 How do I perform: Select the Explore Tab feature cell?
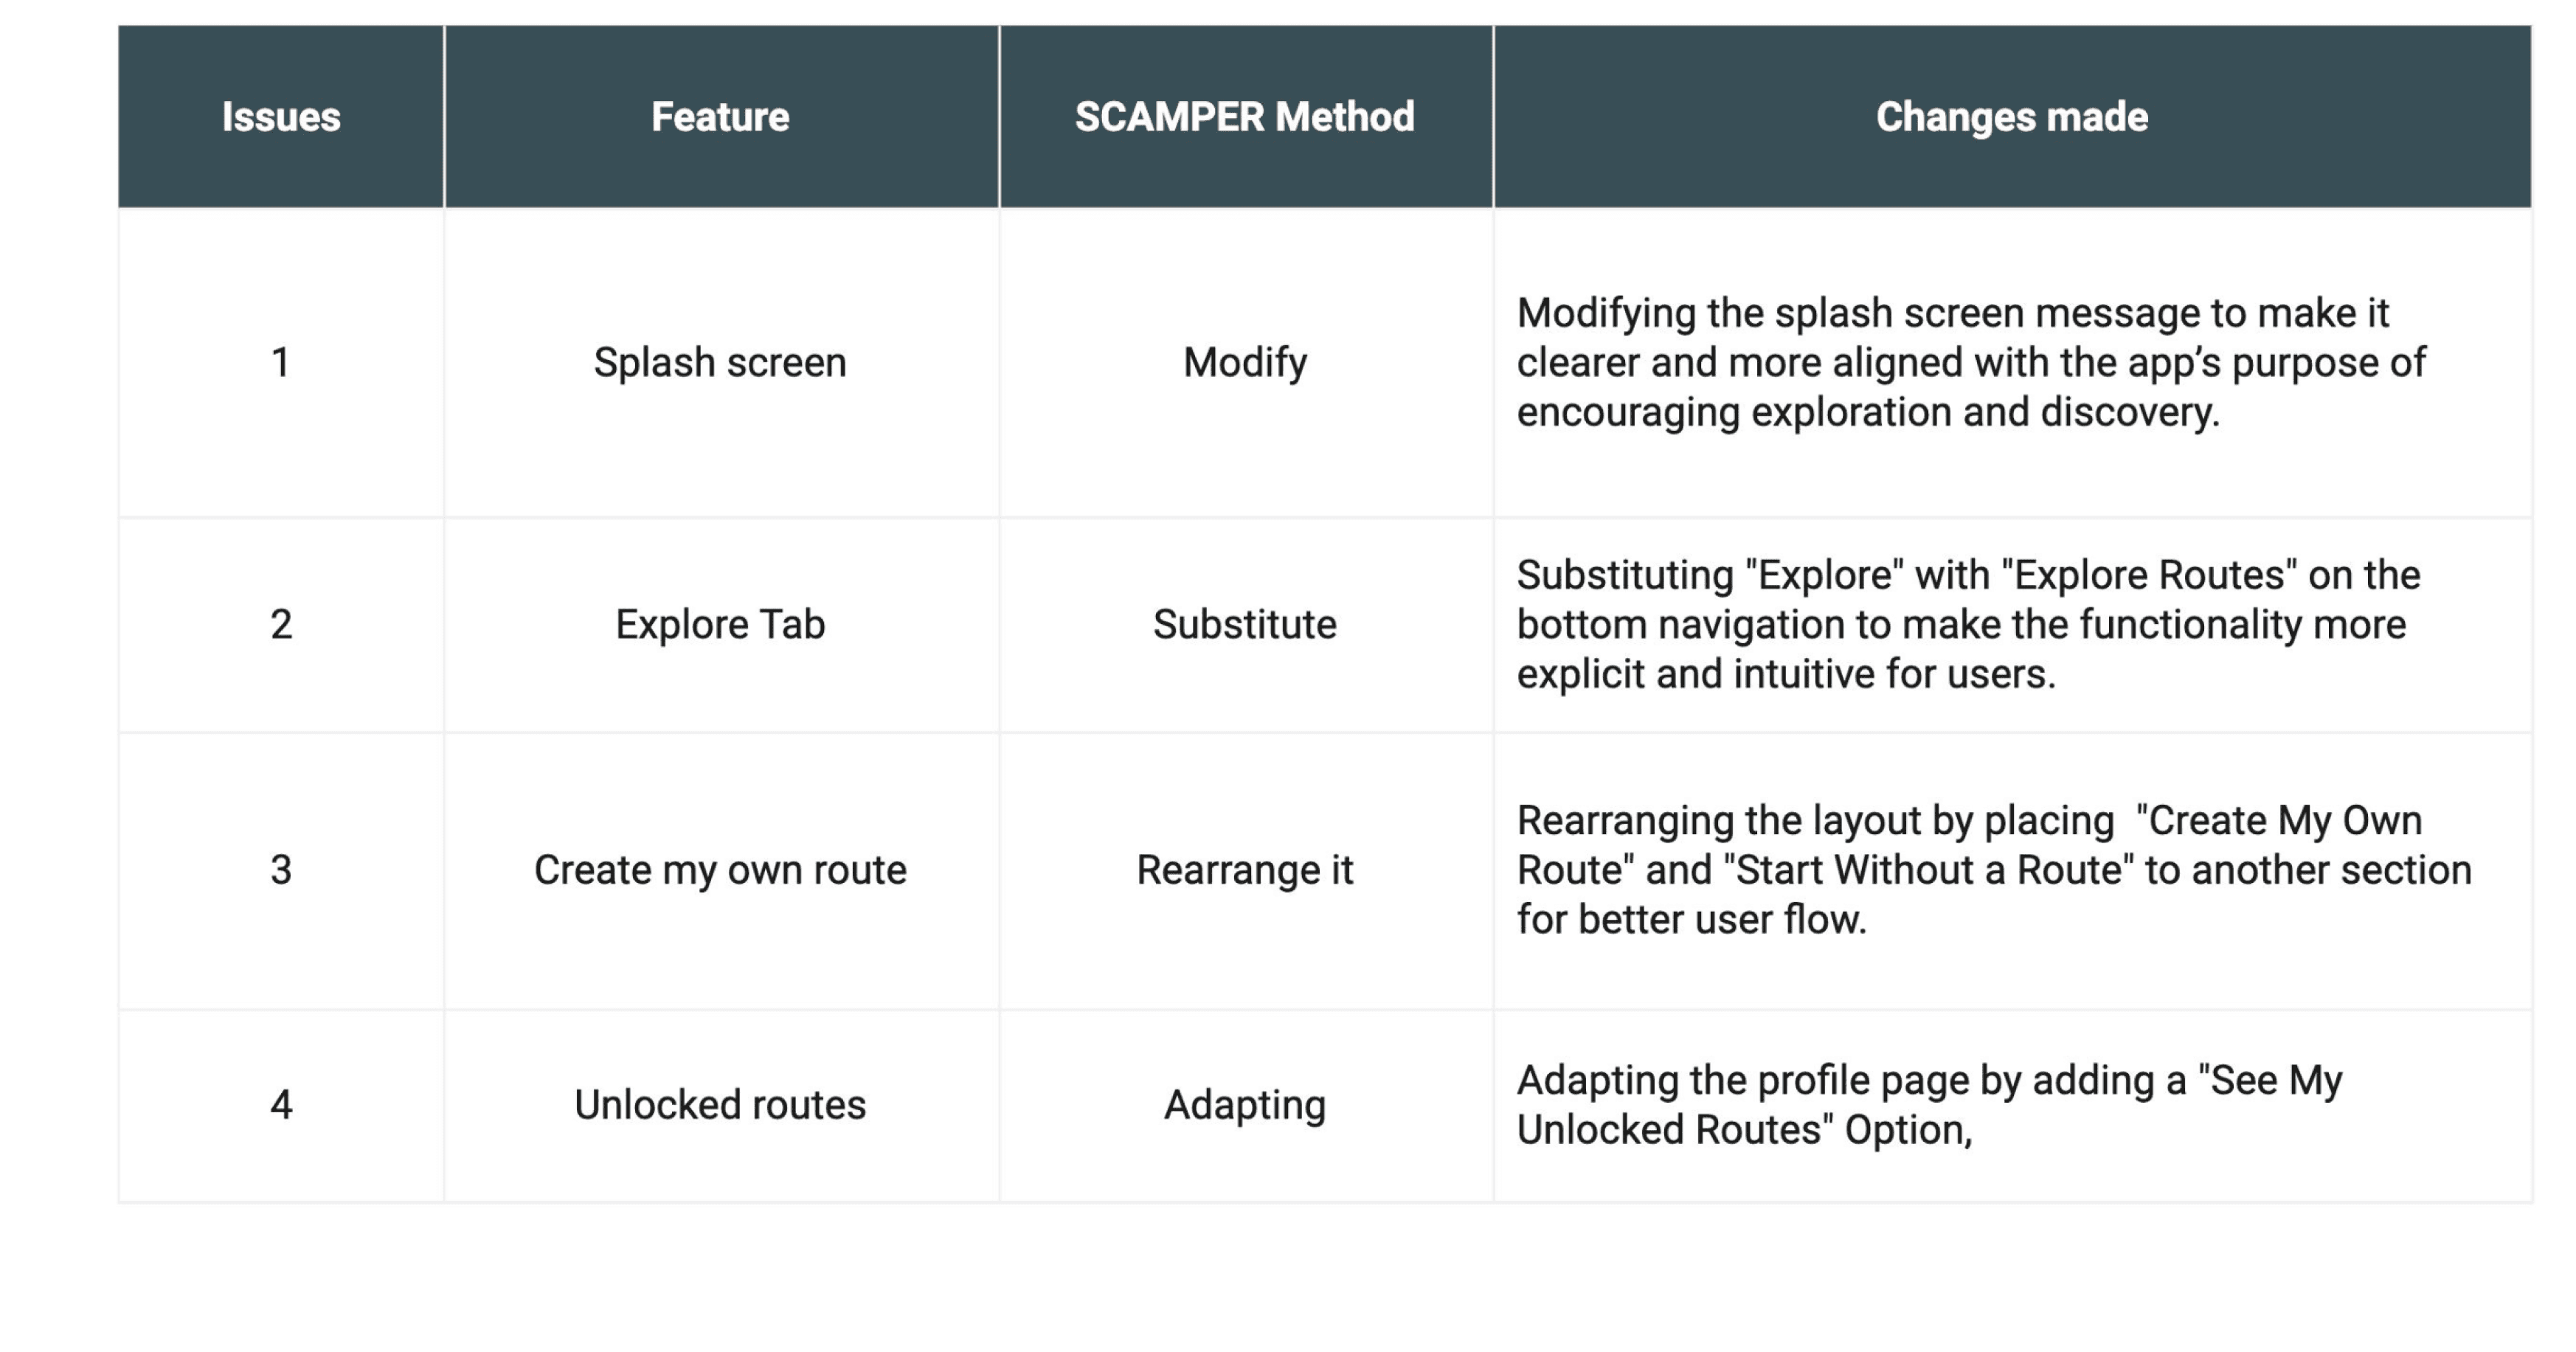pos(721,624)
